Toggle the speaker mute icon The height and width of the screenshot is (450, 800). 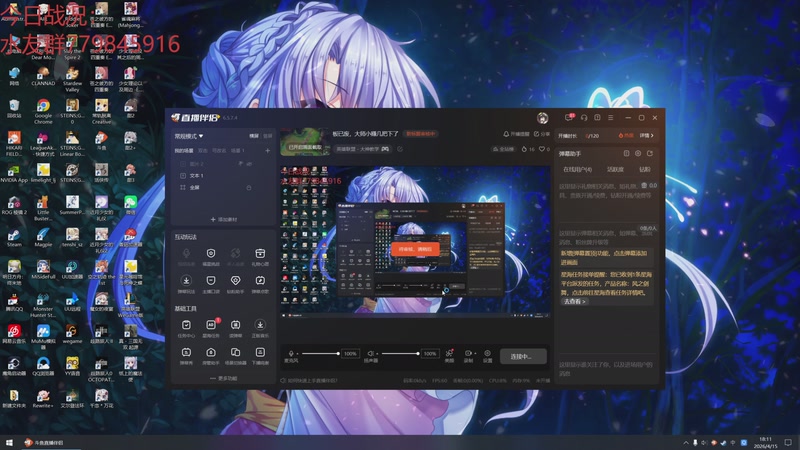click(371, 354)
